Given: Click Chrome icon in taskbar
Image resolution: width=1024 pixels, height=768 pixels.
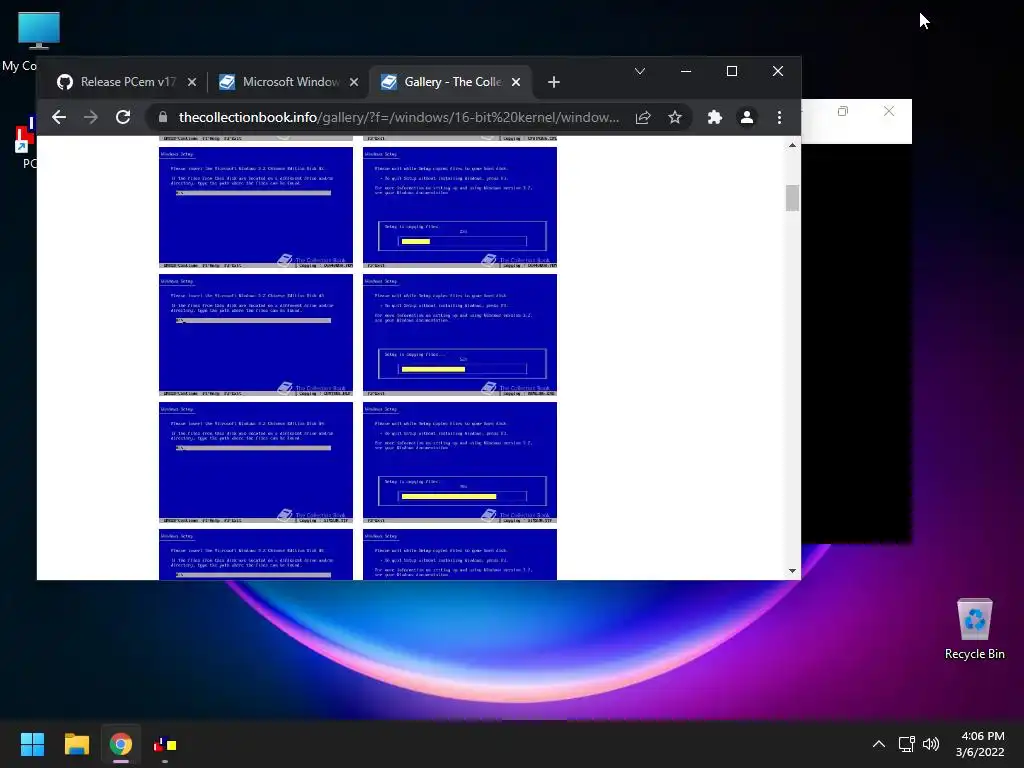Looking at the screenshot, I should [x=121, y=744].
